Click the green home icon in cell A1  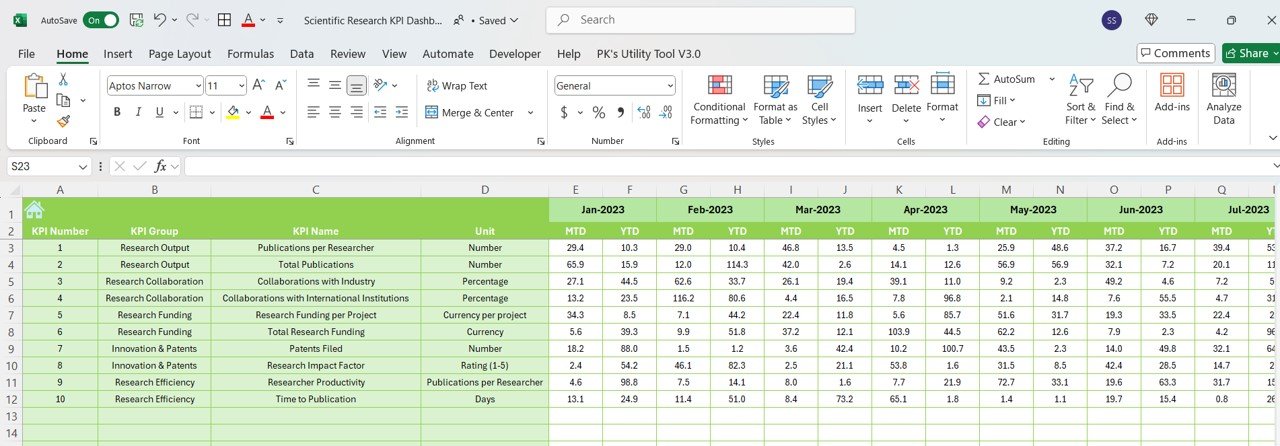[34, 209]
